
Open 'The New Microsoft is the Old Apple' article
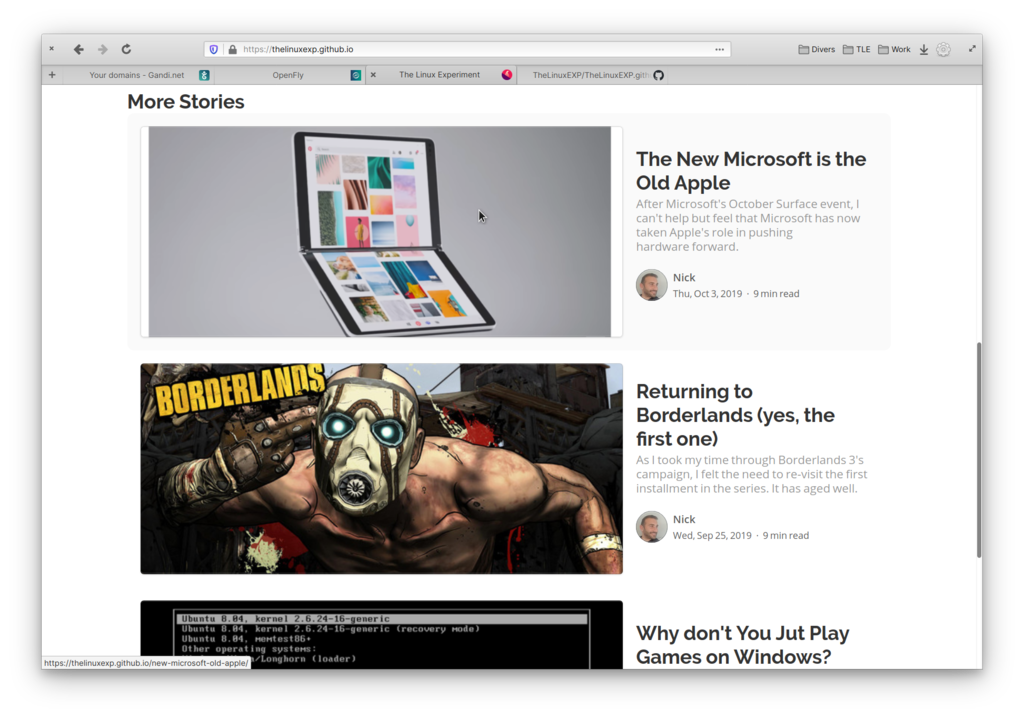coord(751,171)
